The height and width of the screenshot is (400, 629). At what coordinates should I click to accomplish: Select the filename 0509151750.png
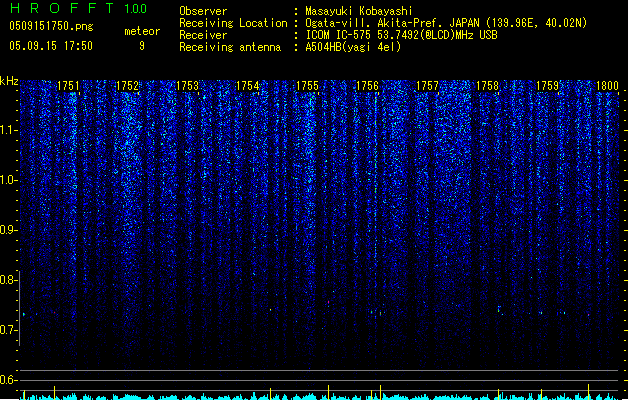pyautogui.click(x=51, y=27)
